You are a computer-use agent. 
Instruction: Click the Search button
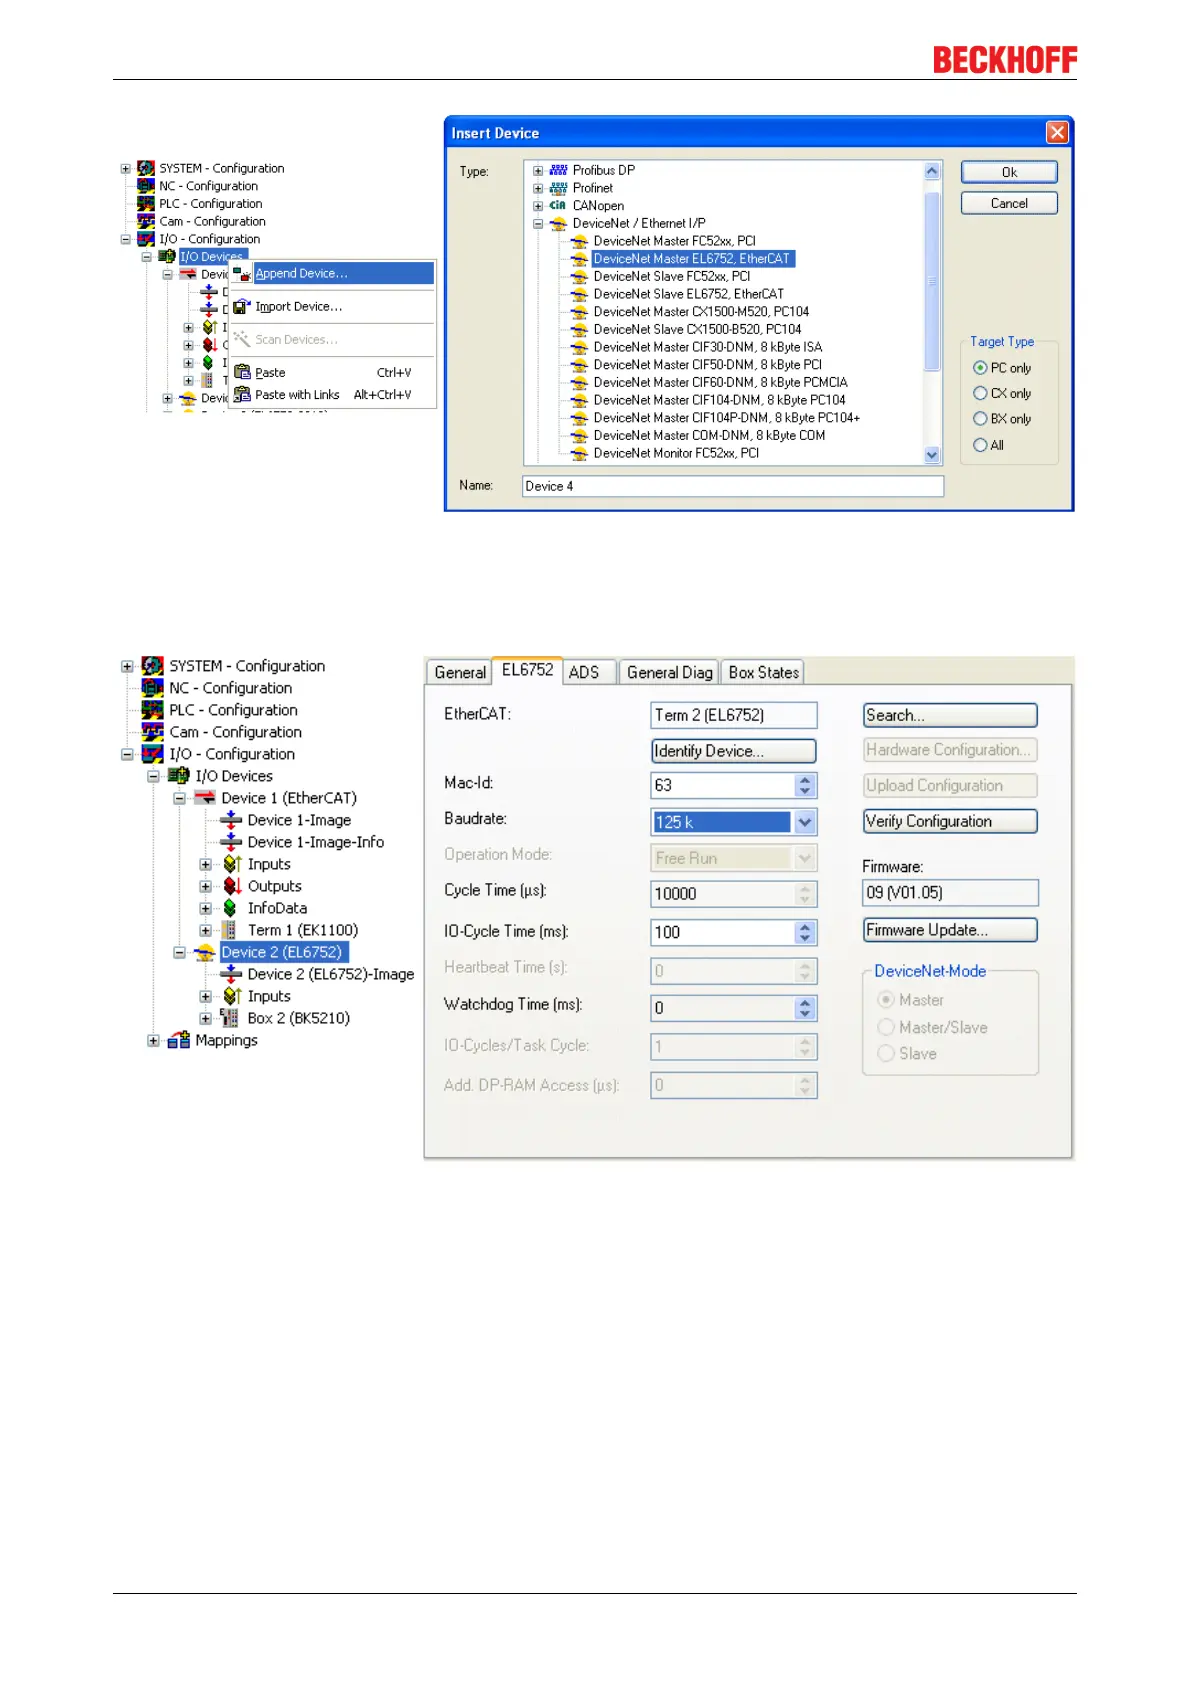(950, 715)
